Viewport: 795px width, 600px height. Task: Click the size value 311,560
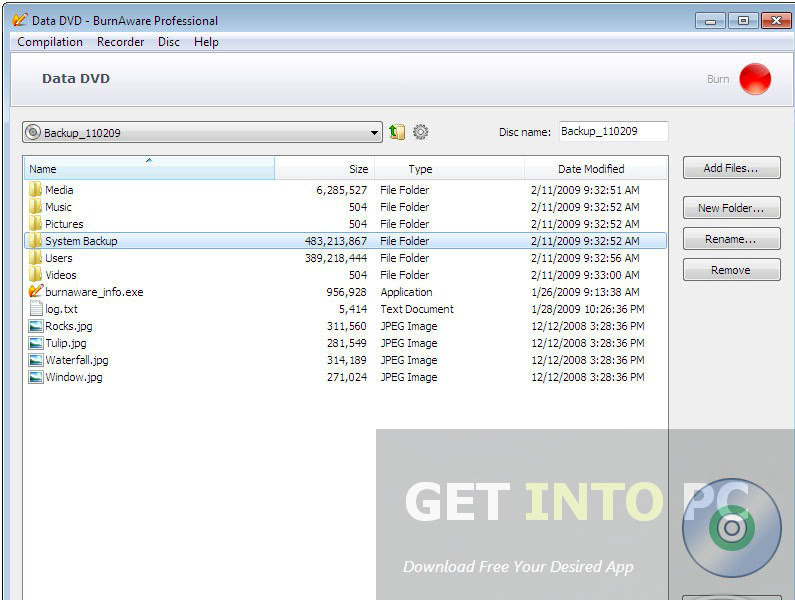(346, 326)
